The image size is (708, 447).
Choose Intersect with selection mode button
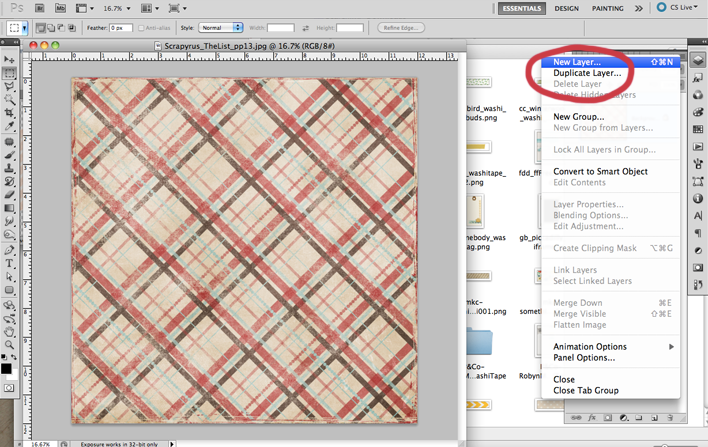coord(72,28)
